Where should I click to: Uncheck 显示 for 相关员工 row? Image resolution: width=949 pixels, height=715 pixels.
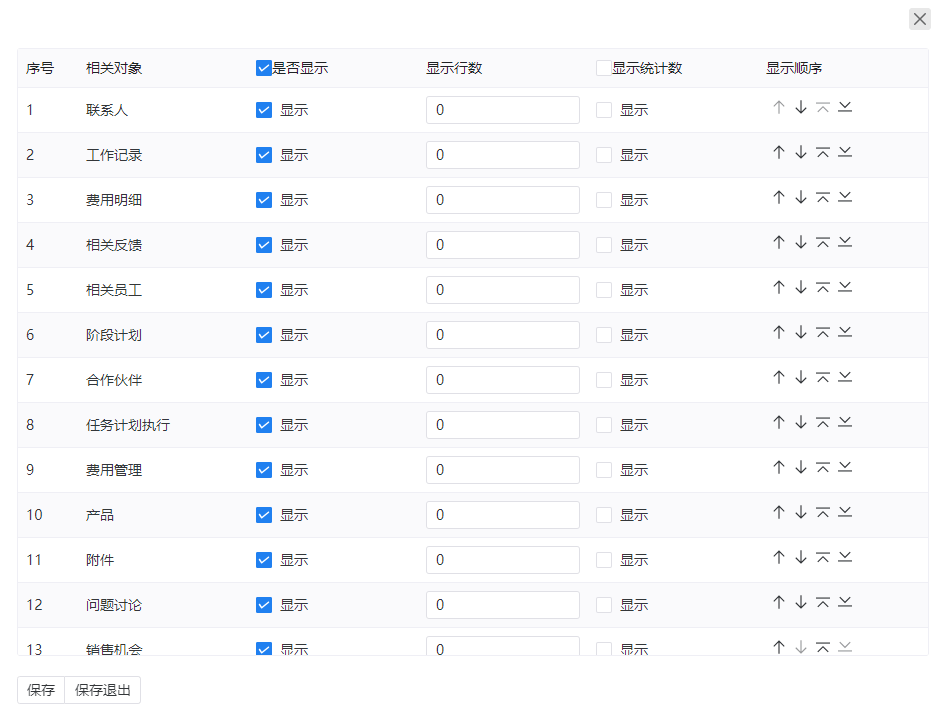pos(264,290)
